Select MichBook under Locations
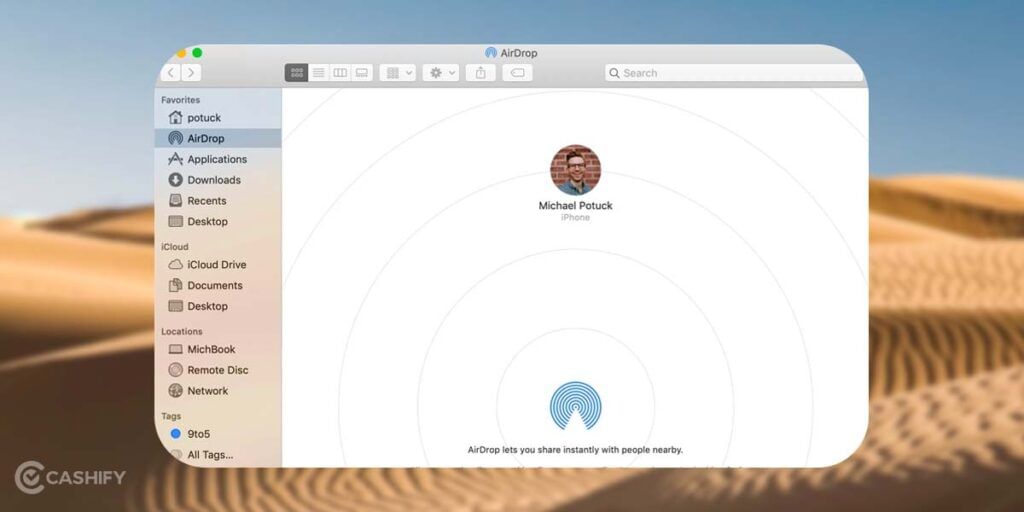Viewport: 1024px width, 512px height. (218, 349)
